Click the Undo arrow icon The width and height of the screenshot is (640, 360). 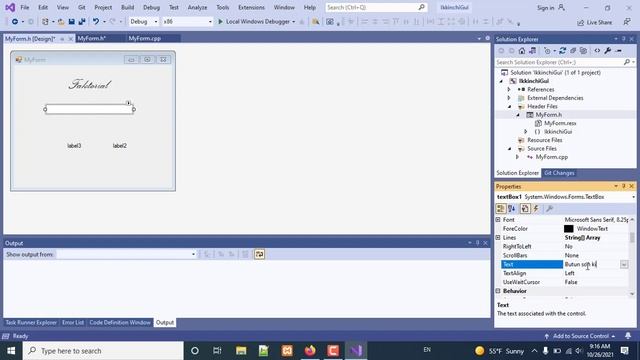pos(96,22)
